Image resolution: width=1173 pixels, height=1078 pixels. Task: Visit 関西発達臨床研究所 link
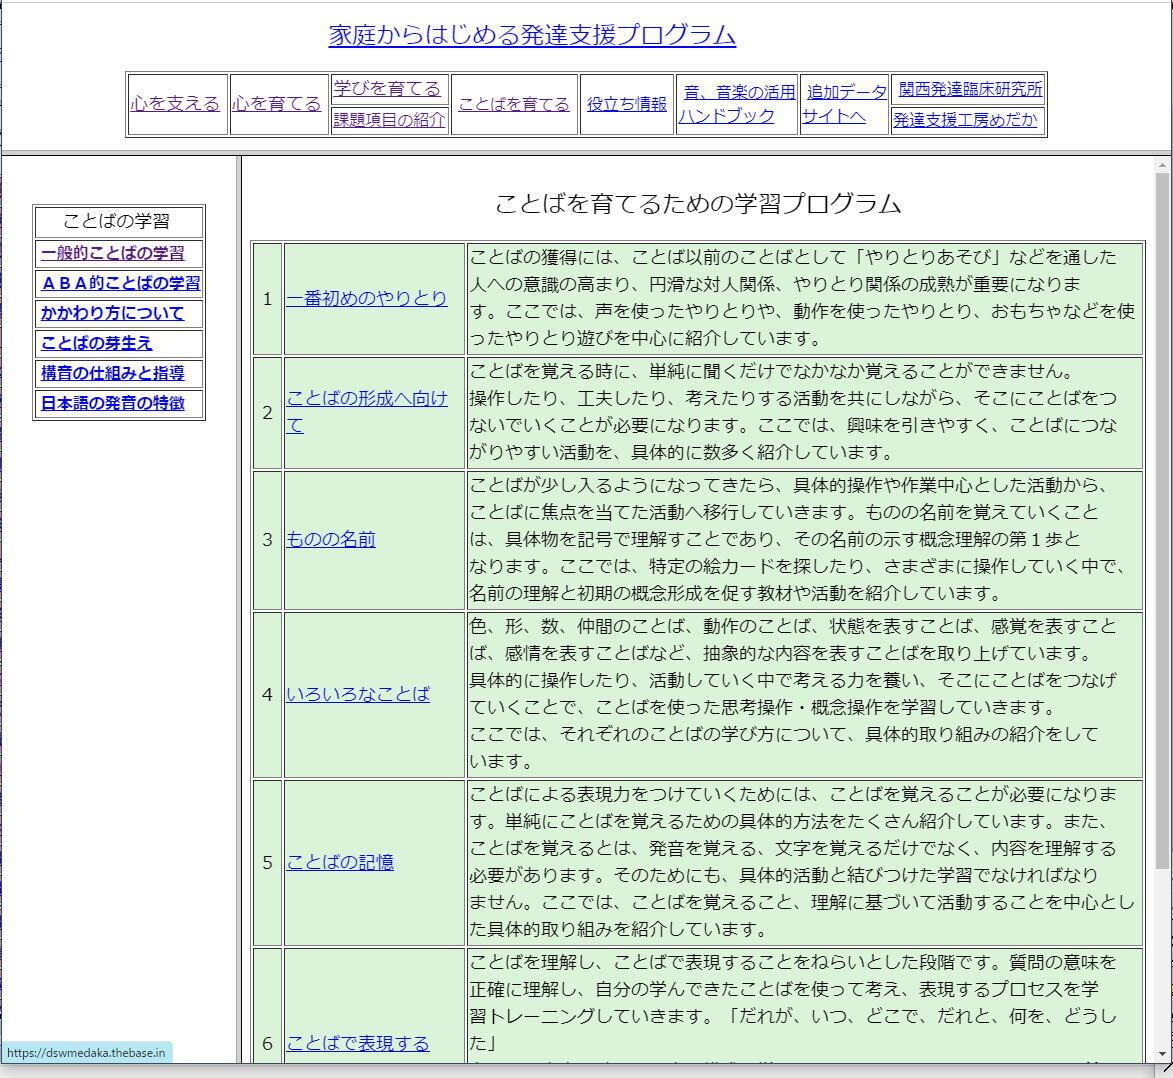coord(969,89)
